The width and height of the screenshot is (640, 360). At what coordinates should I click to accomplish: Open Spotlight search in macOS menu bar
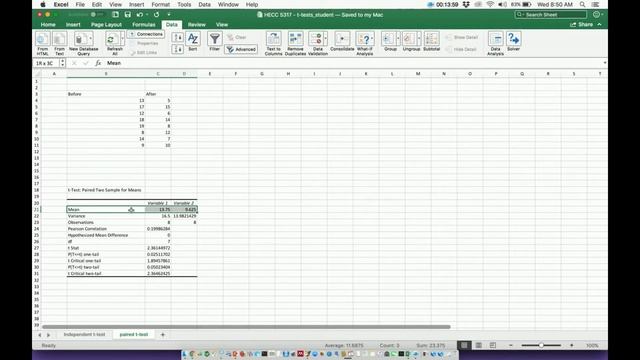[x=582, y=4]
